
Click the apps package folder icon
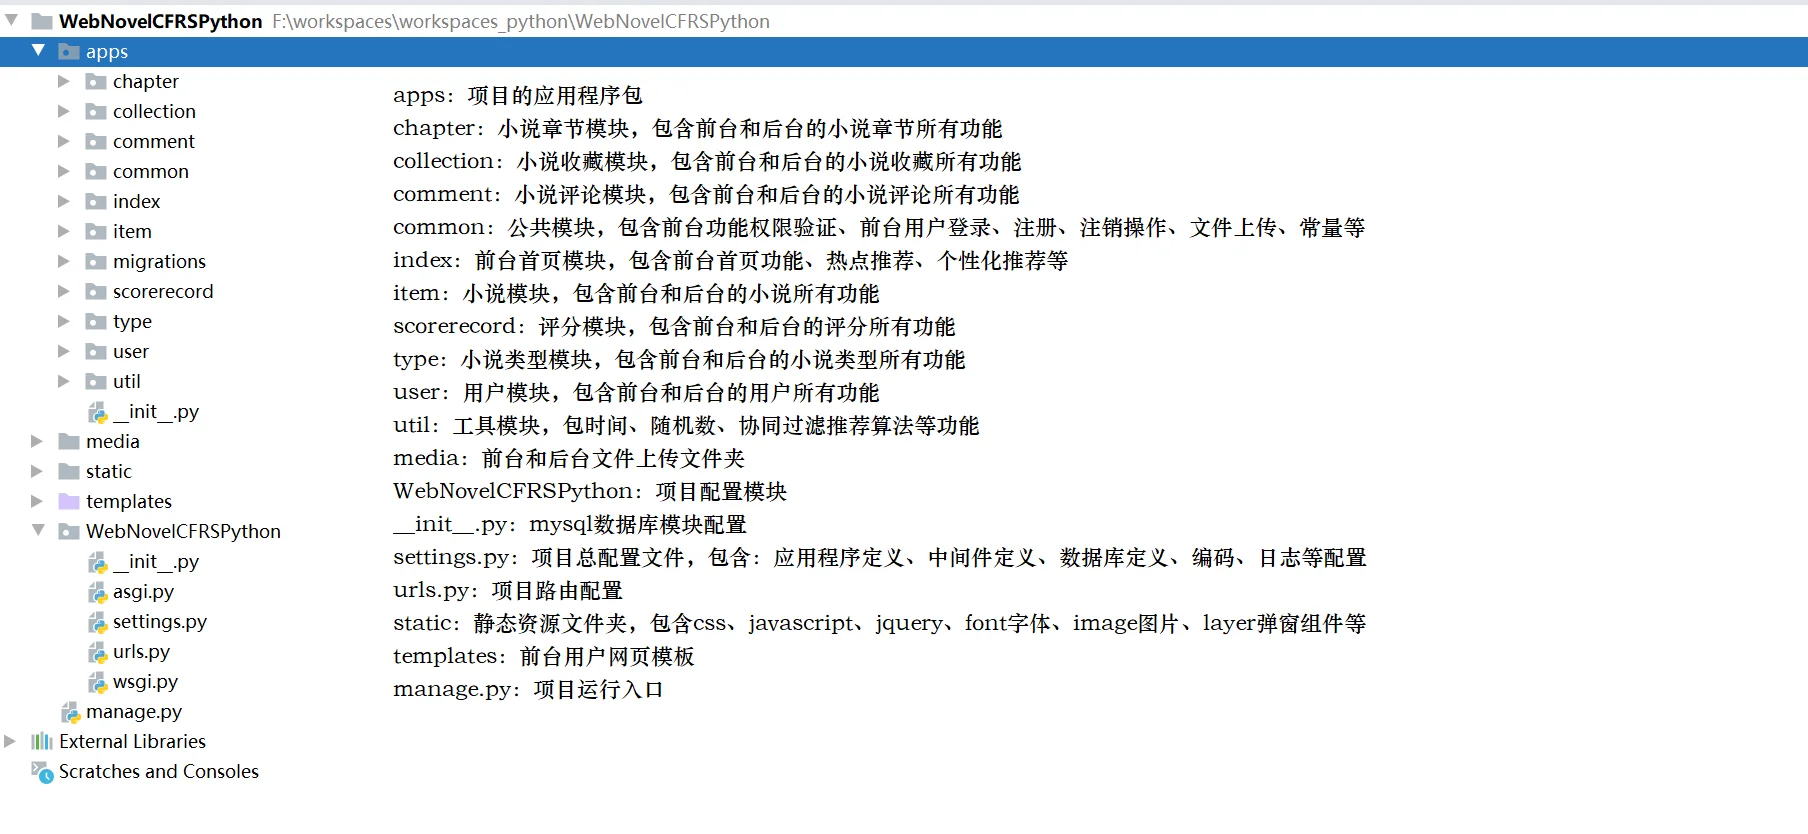[69, 51]
